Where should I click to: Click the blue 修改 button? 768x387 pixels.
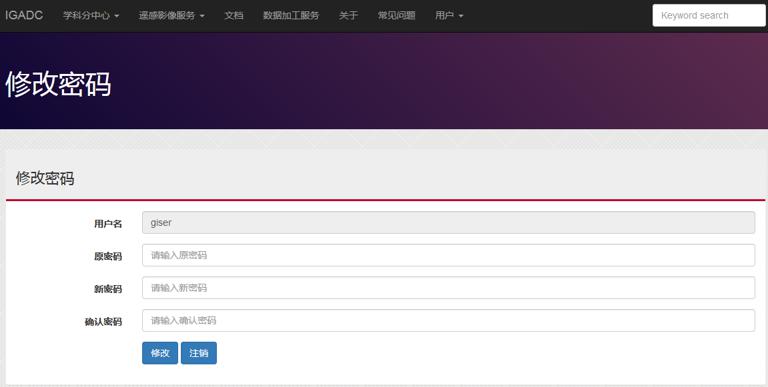[160, 353]
